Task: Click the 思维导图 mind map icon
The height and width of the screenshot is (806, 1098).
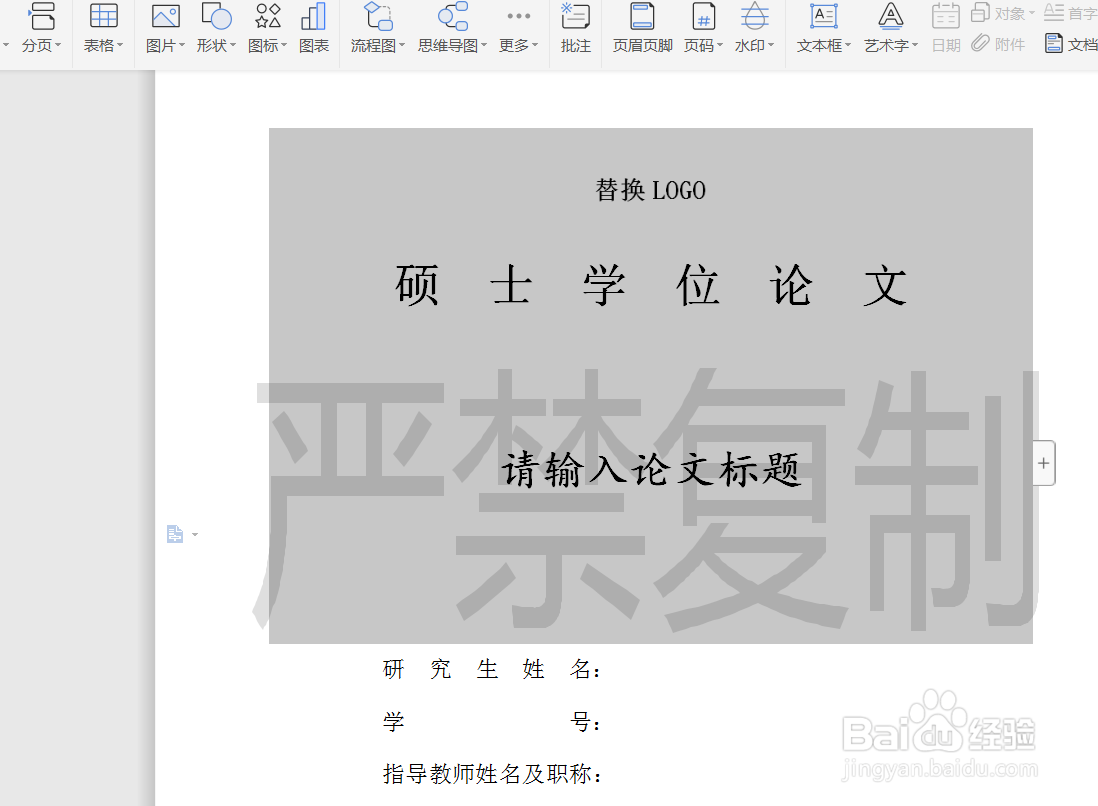Action: pyautogui.click(x=453, y=16)
